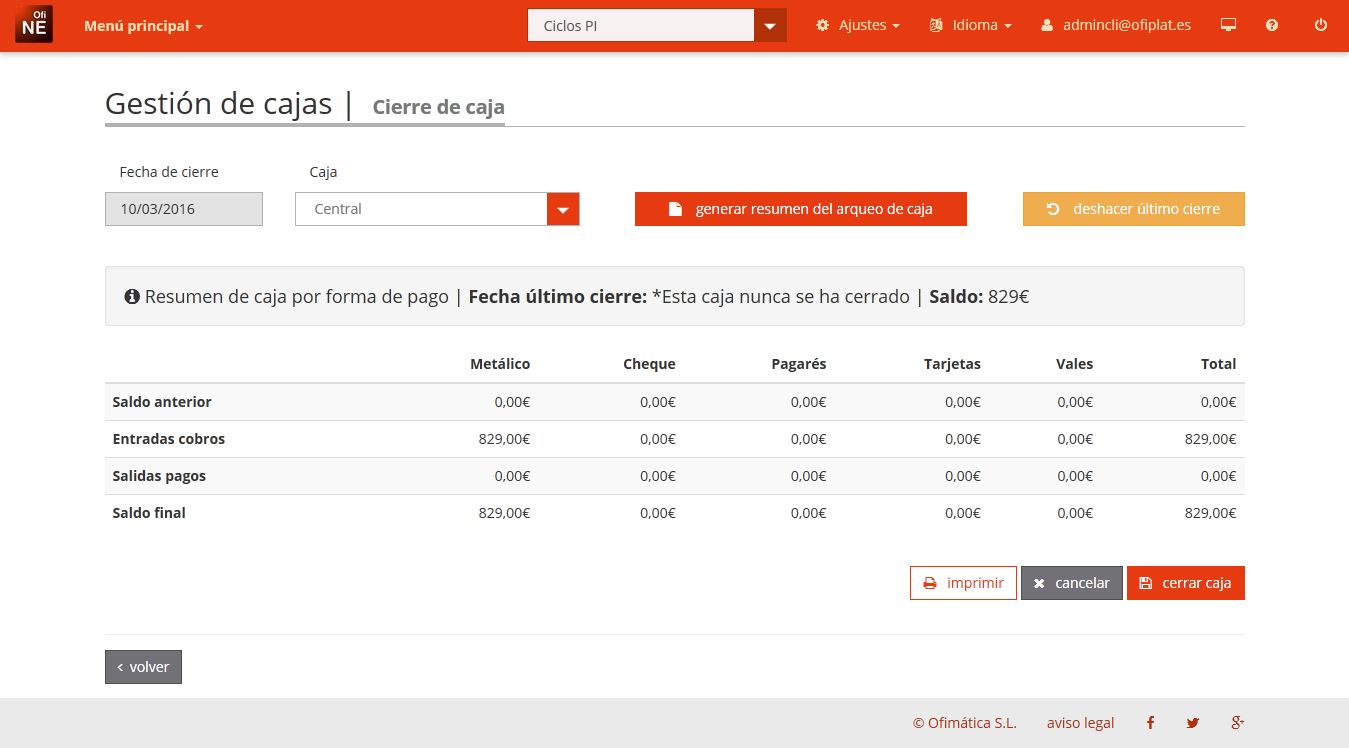The image size is (1349, 748).
Task: Click the Fecha último cierre label
Action: click(557, 297)
